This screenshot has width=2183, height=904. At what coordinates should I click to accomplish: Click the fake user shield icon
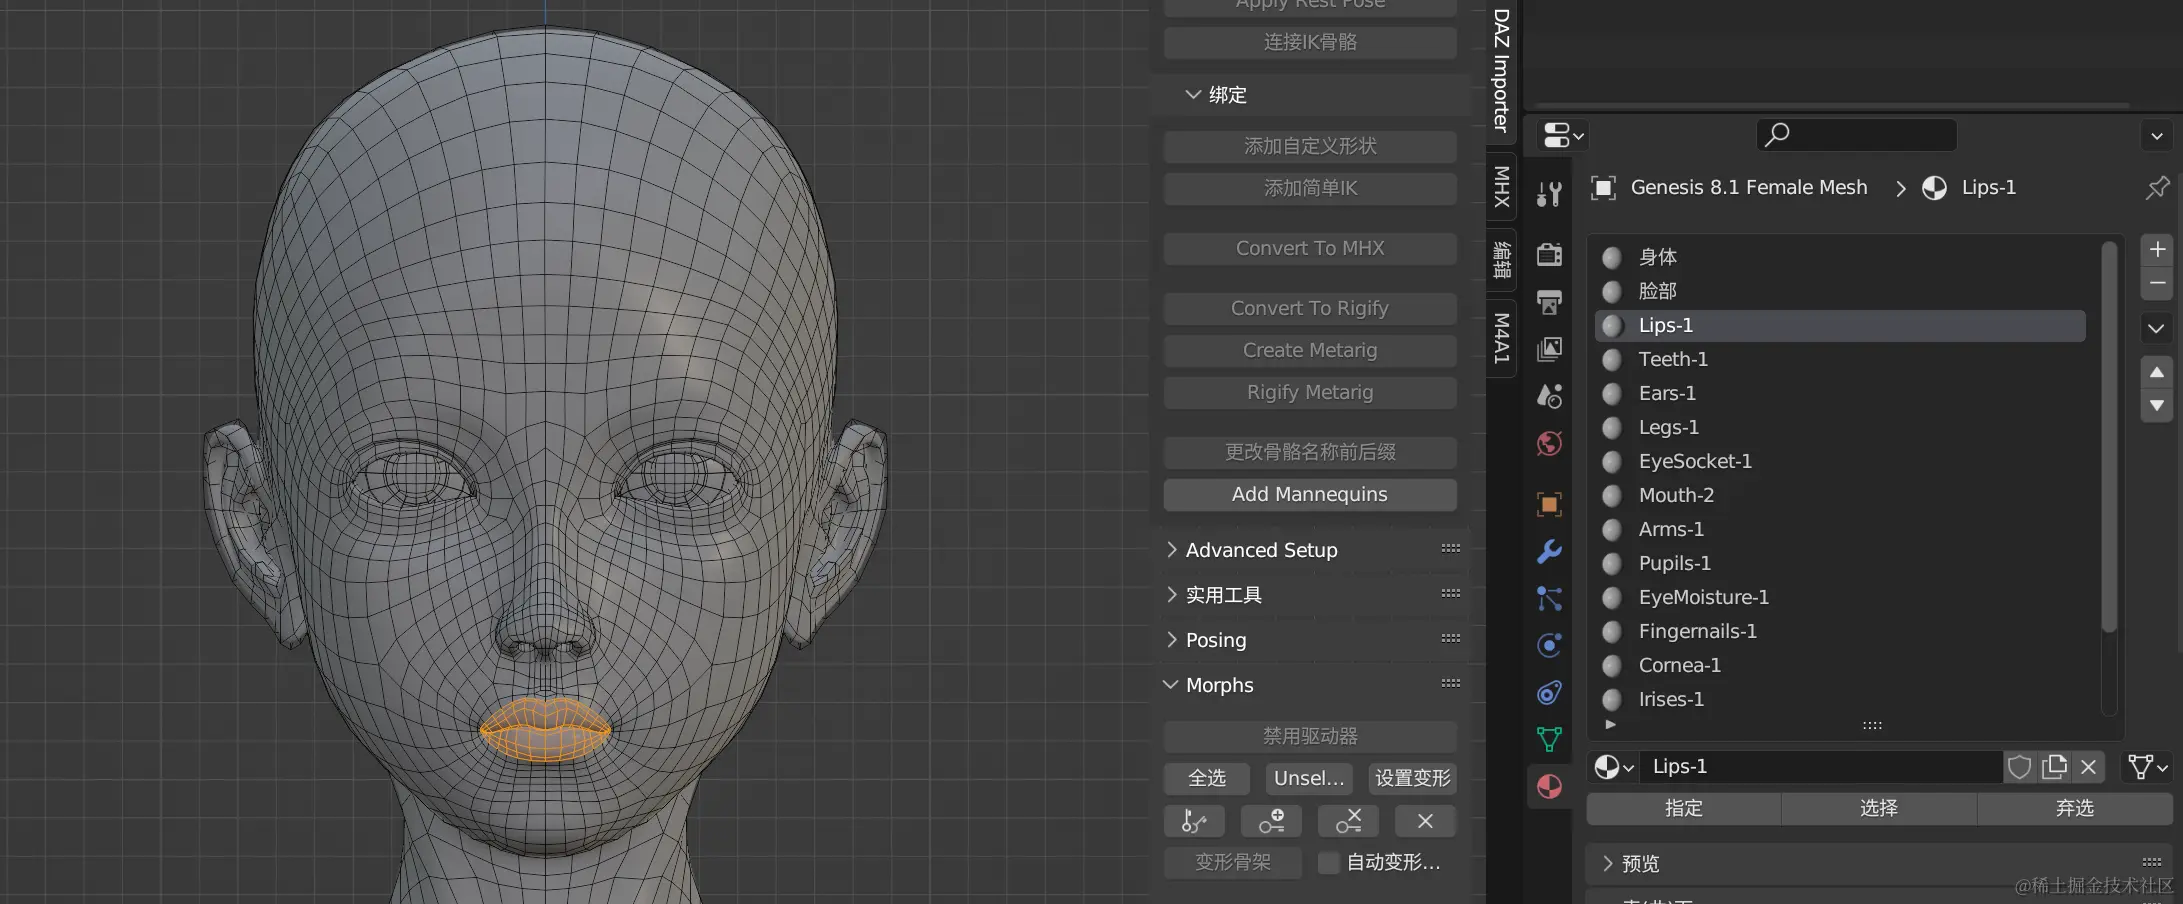pyautogui.click(x=2019, y=767)
